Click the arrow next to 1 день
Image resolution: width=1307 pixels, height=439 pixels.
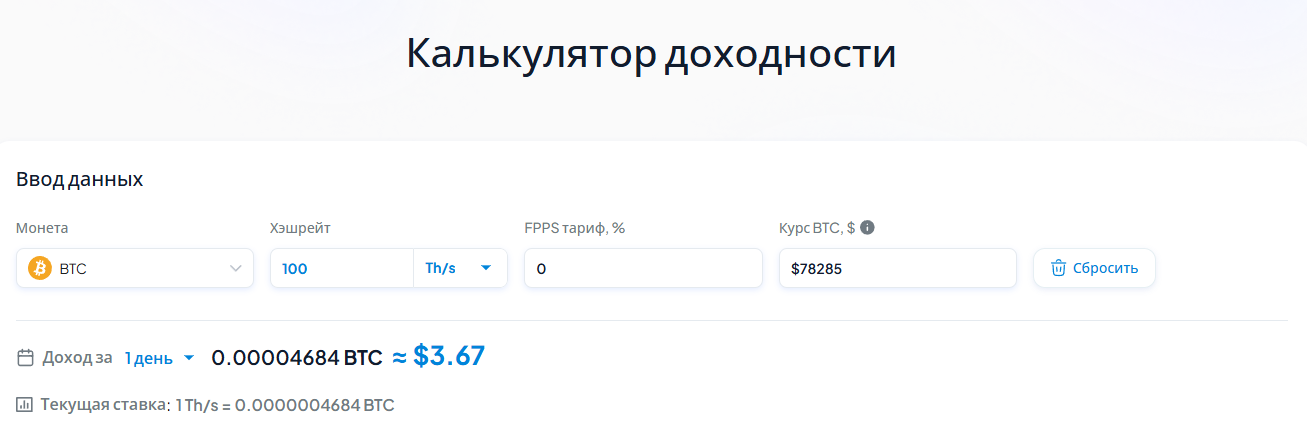[x=189, y=358]
